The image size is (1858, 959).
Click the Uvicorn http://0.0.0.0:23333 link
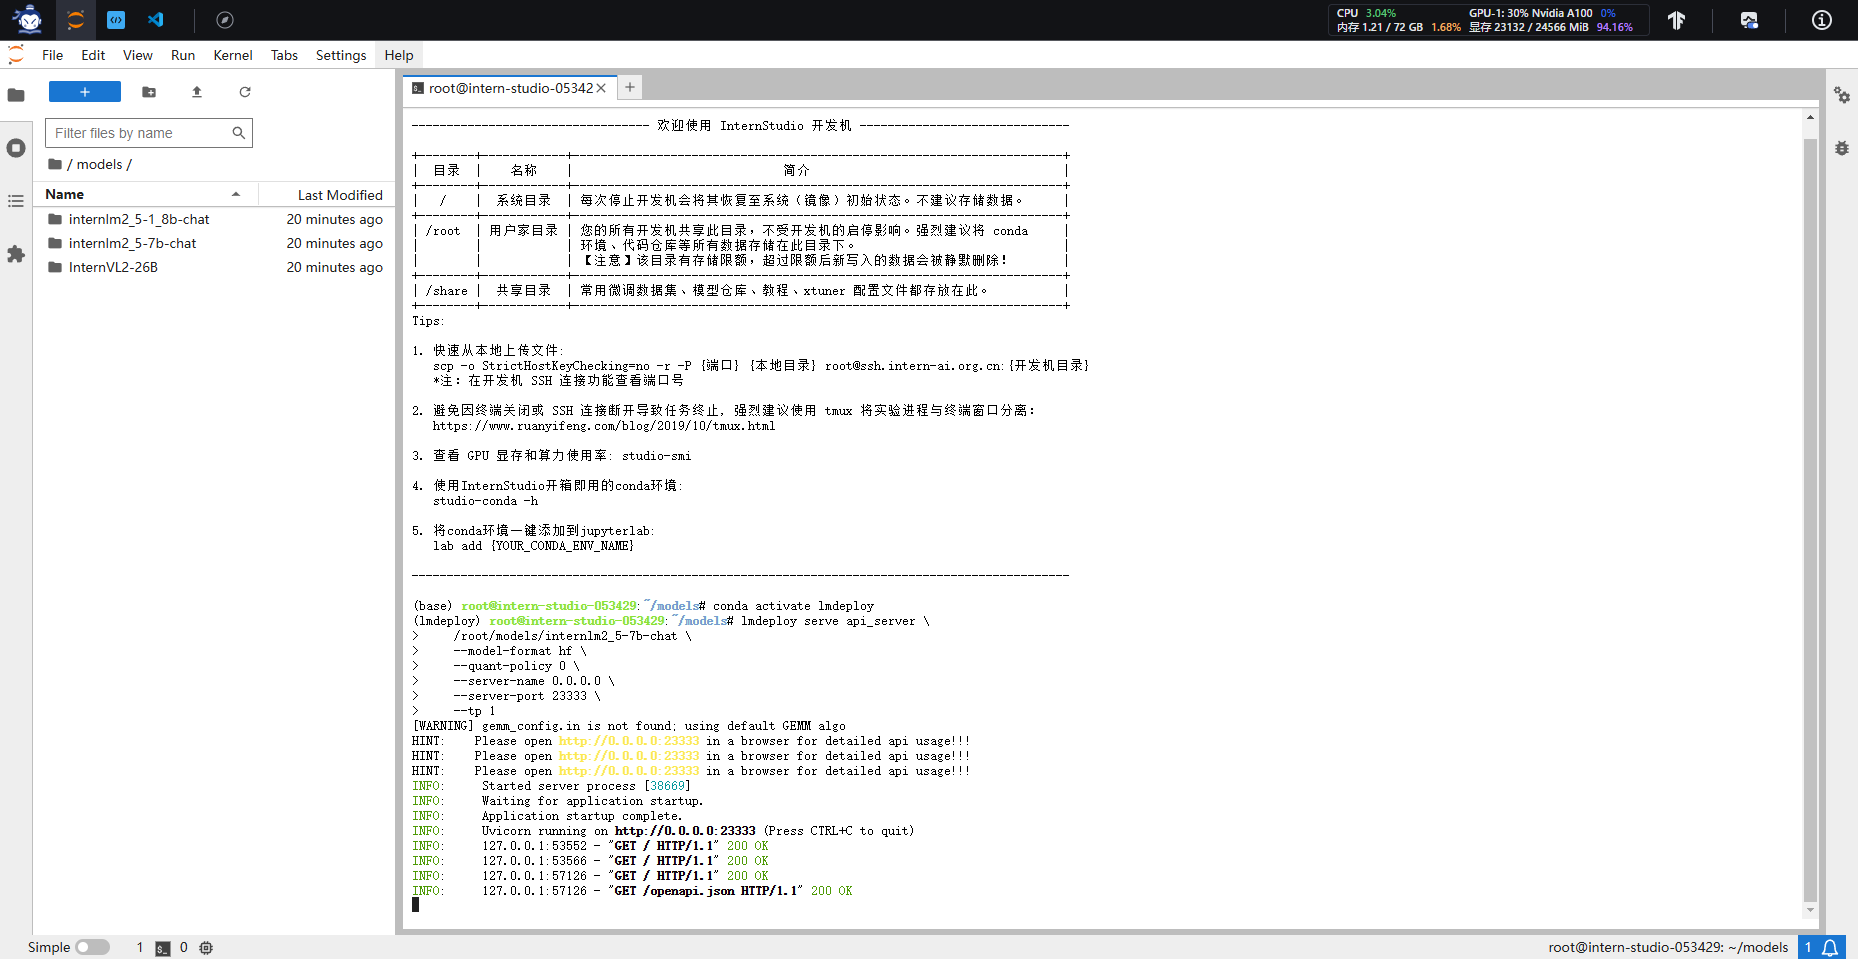tap(685, 831)
